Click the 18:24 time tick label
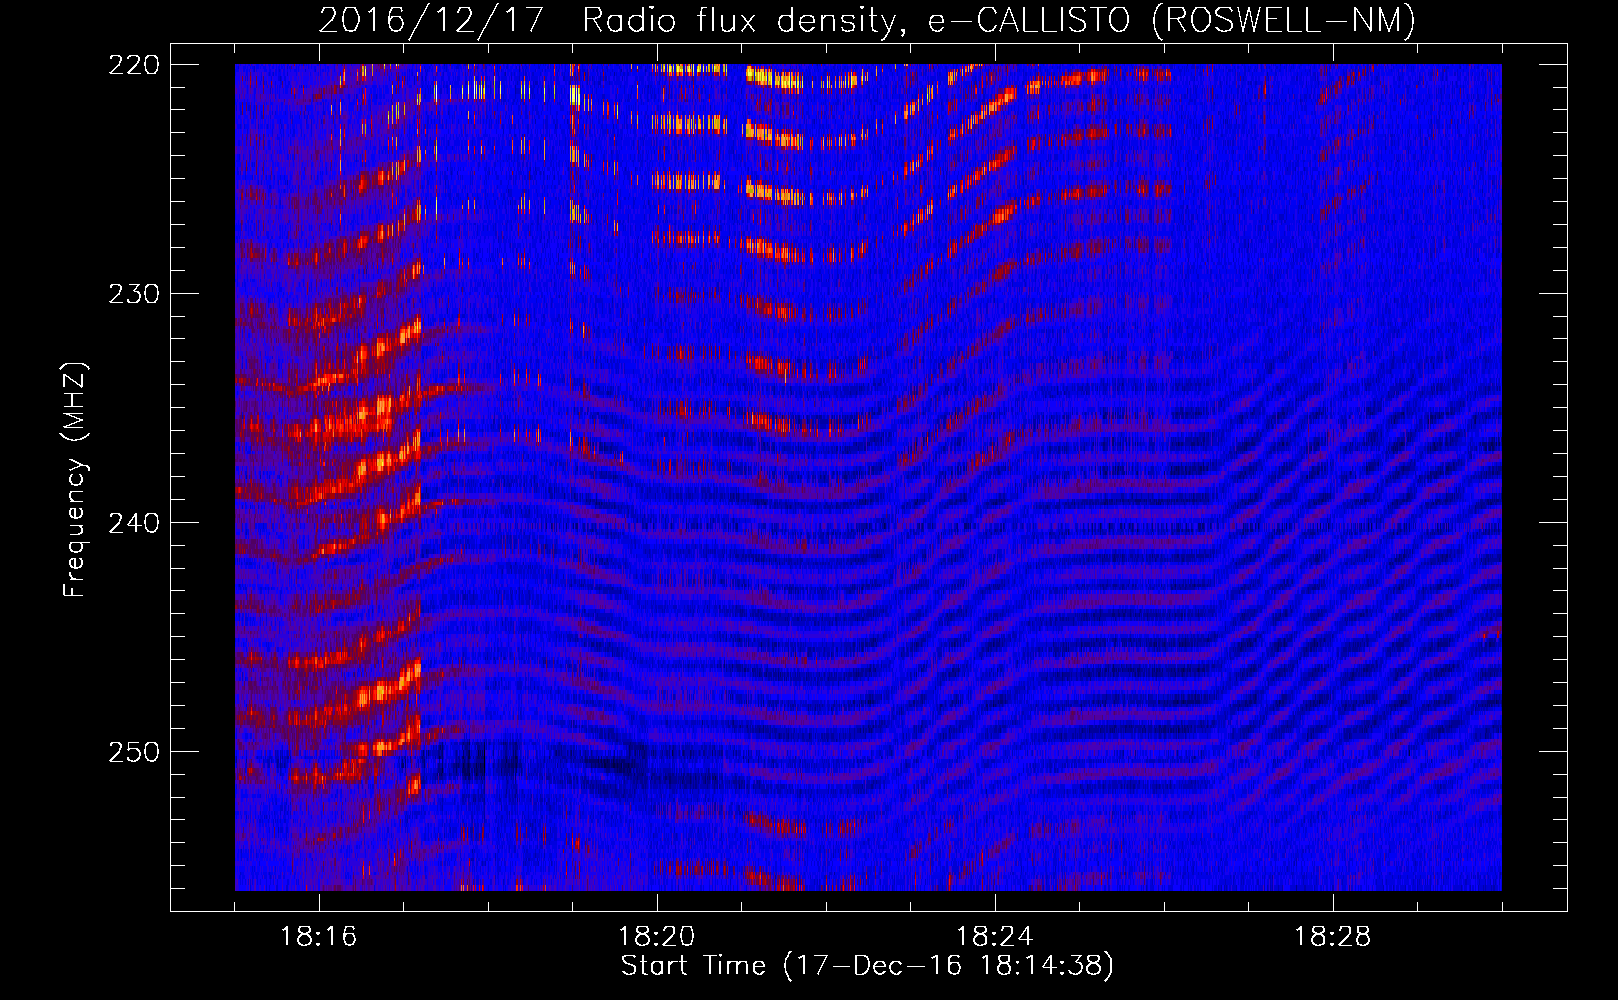Image resolution: width=1618 pixels, height=1000 pixels. [995, 937]
